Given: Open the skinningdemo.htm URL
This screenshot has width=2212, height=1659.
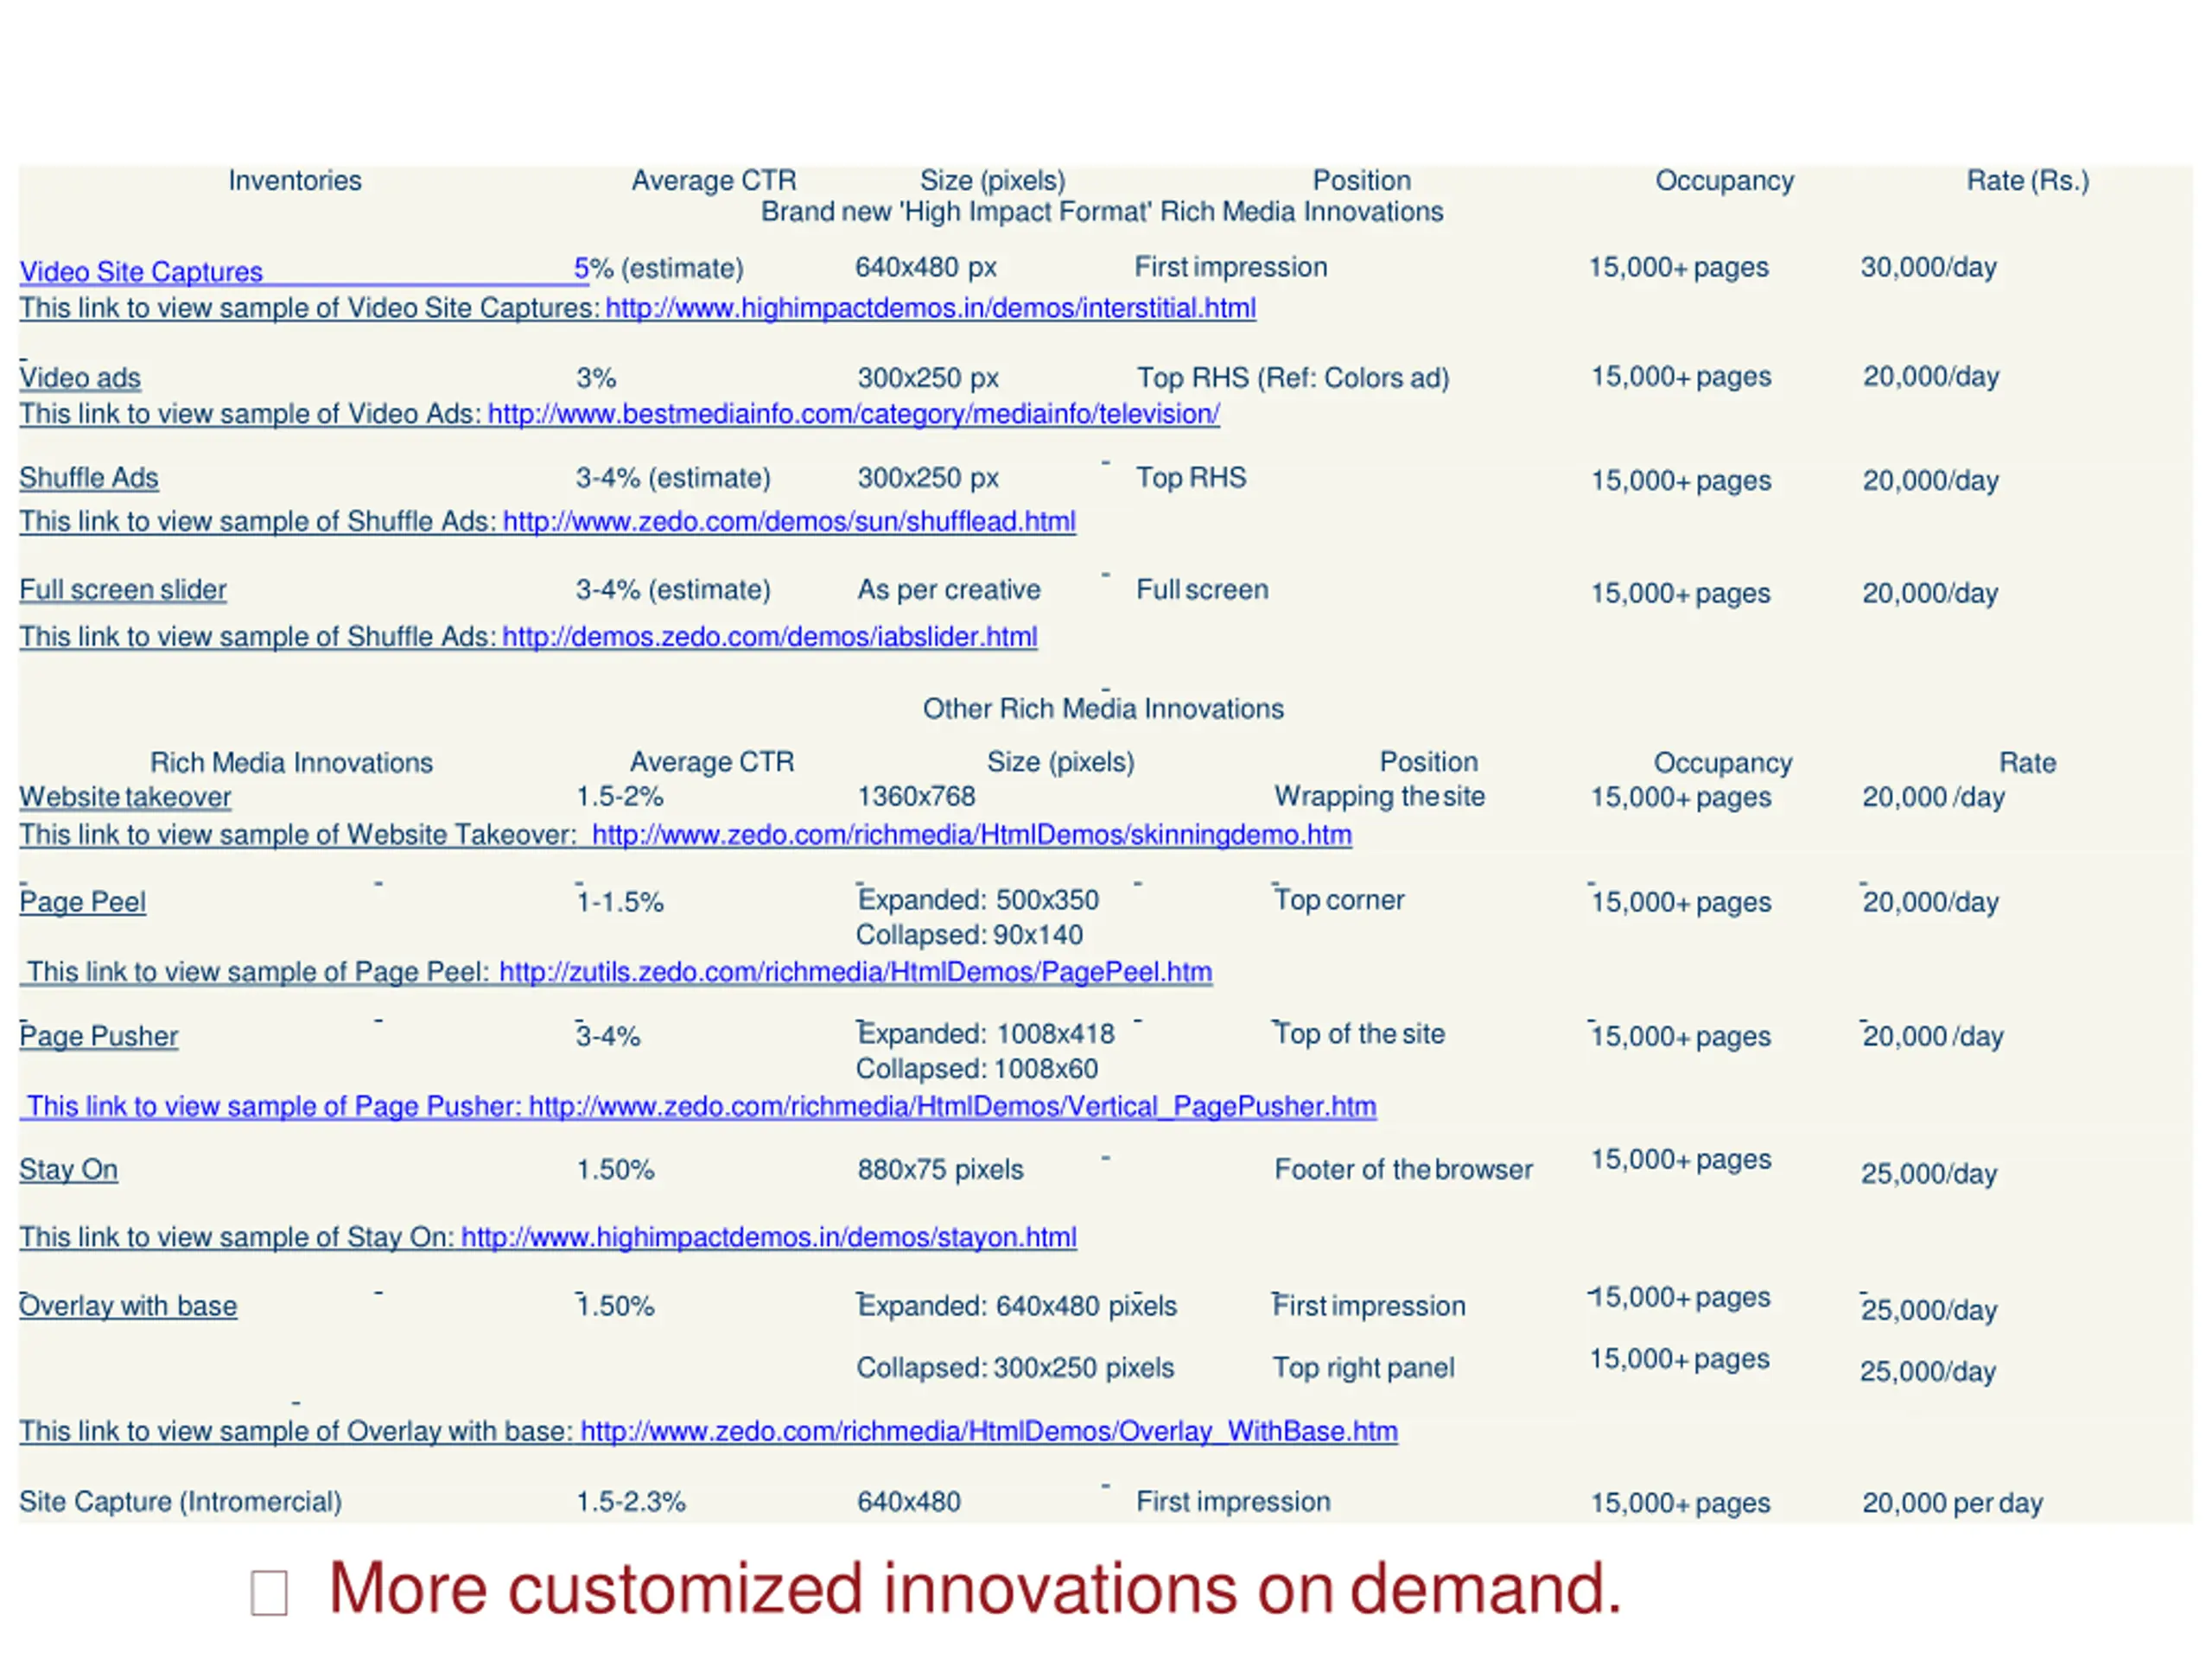Looking at the screenshot, I should (x=971, y=835).
